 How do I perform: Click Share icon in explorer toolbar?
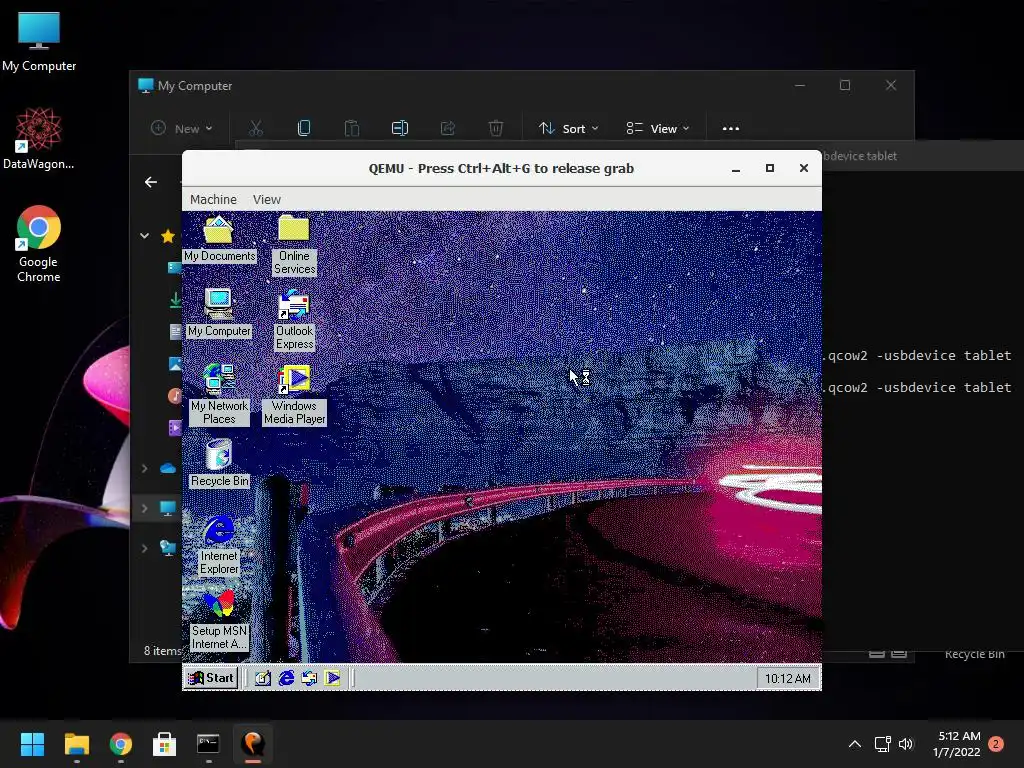tap(447, 129)
